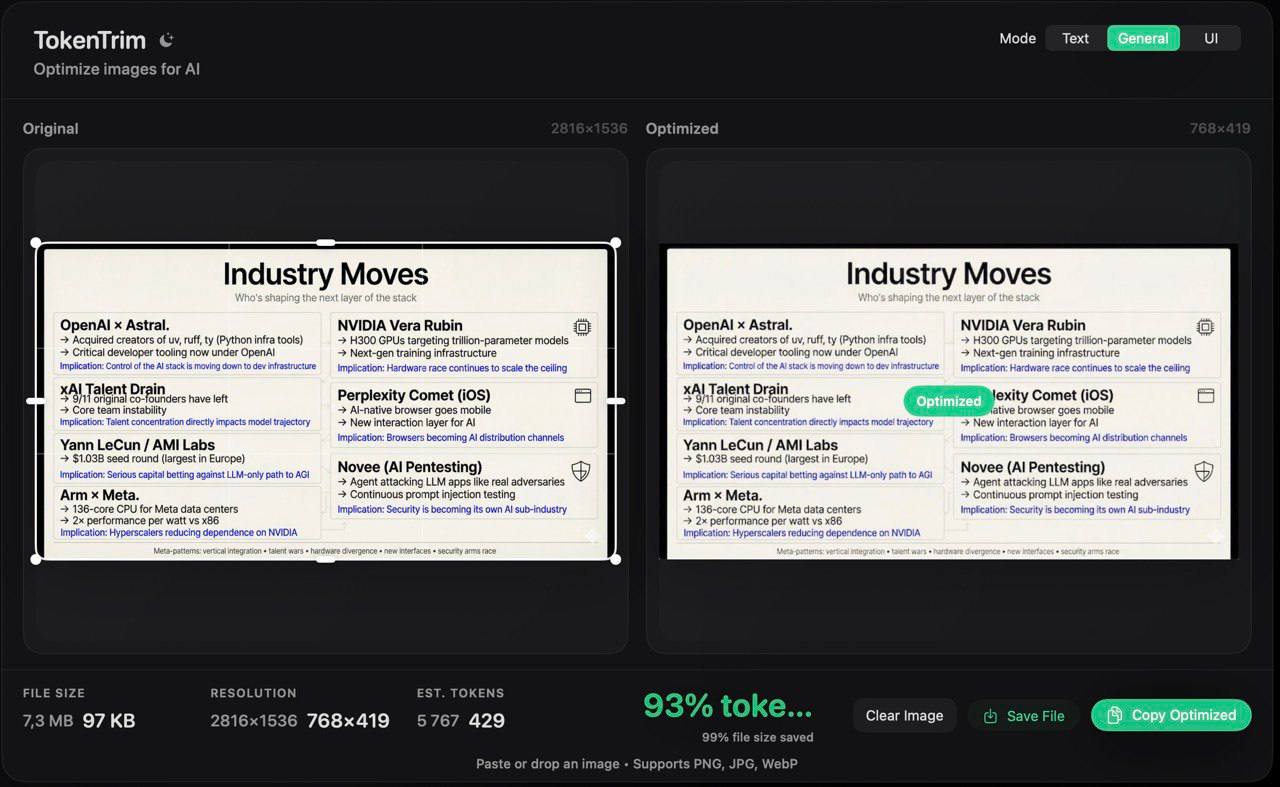
Task: Click the green Optimized badge on preview
Action: [948, 401]
